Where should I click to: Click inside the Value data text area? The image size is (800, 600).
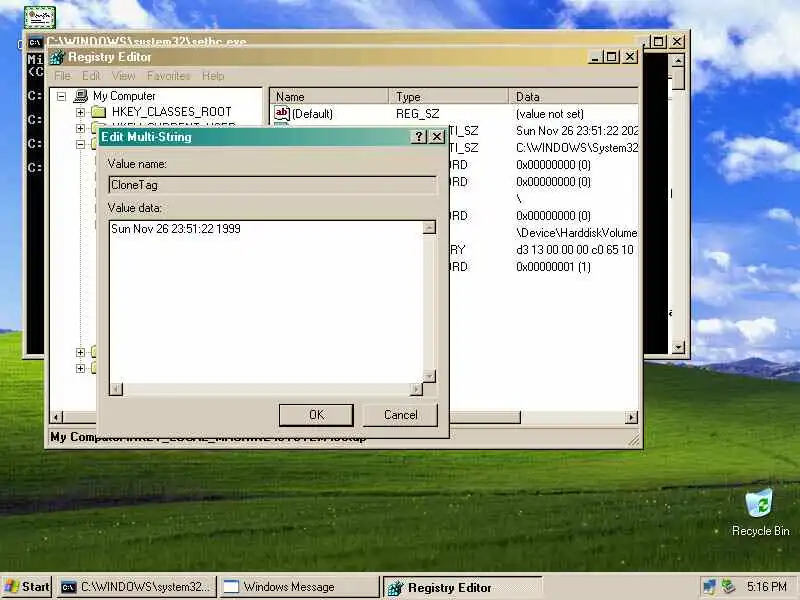tap(266, 301)
